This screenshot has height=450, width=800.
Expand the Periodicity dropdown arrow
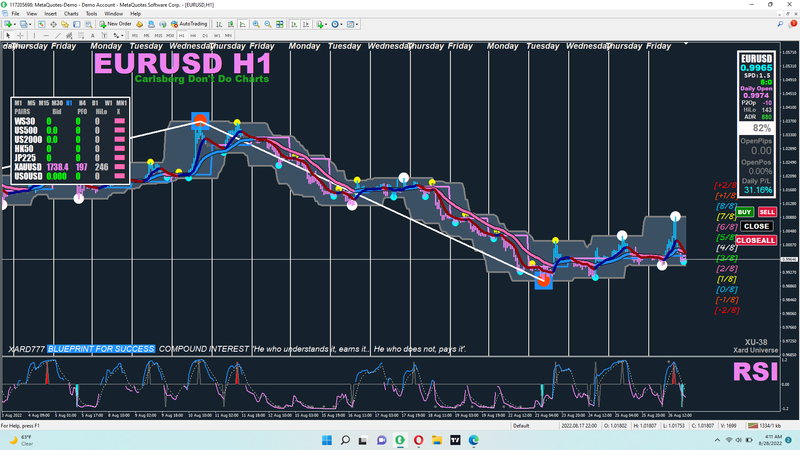click(341, 24)
